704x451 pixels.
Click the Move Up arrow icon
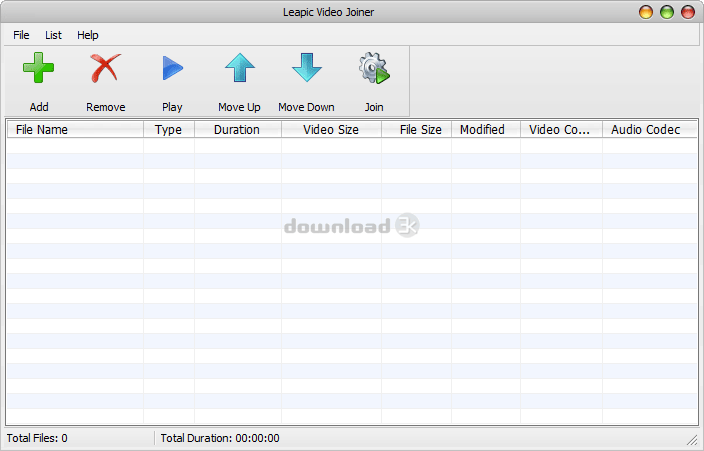point(240,68)
